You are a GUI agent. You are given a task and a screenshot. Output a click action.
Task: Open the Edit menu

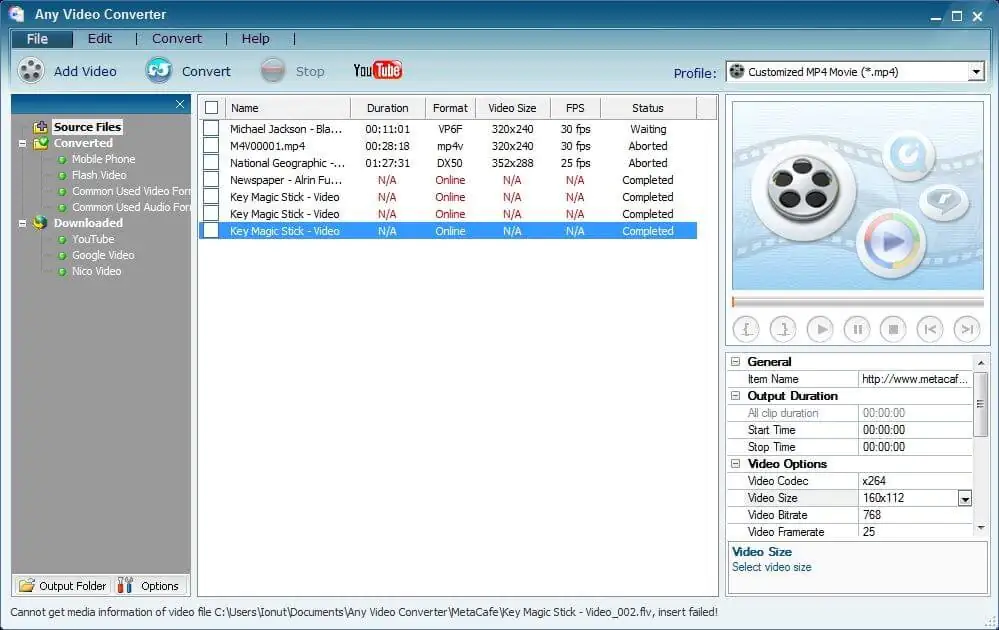point(99,39)
